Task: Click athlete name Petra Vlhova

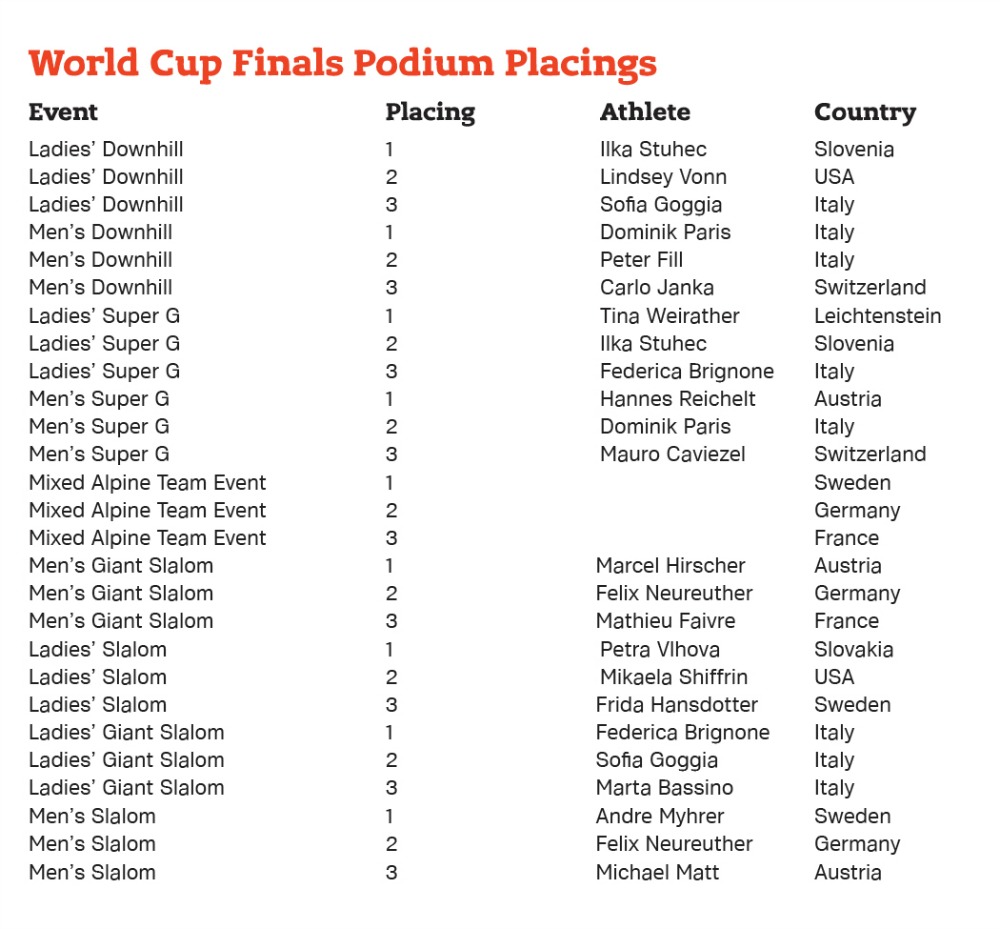Action: coord(659,649)
